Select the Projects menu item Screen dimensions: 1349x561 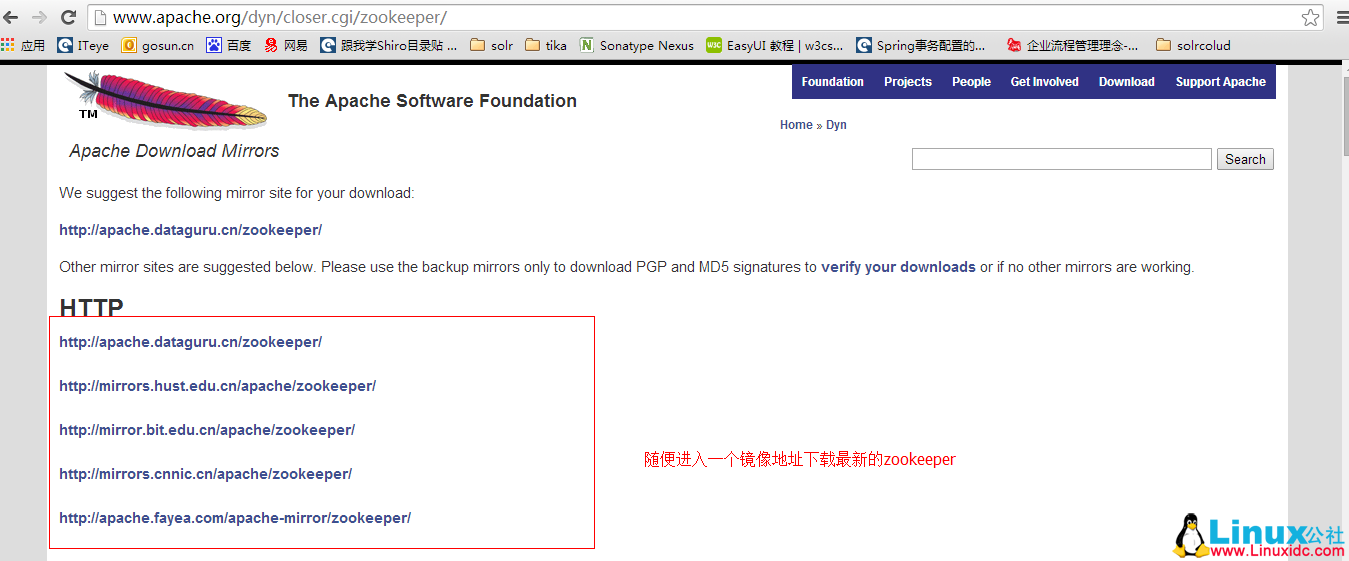[907, 82]
